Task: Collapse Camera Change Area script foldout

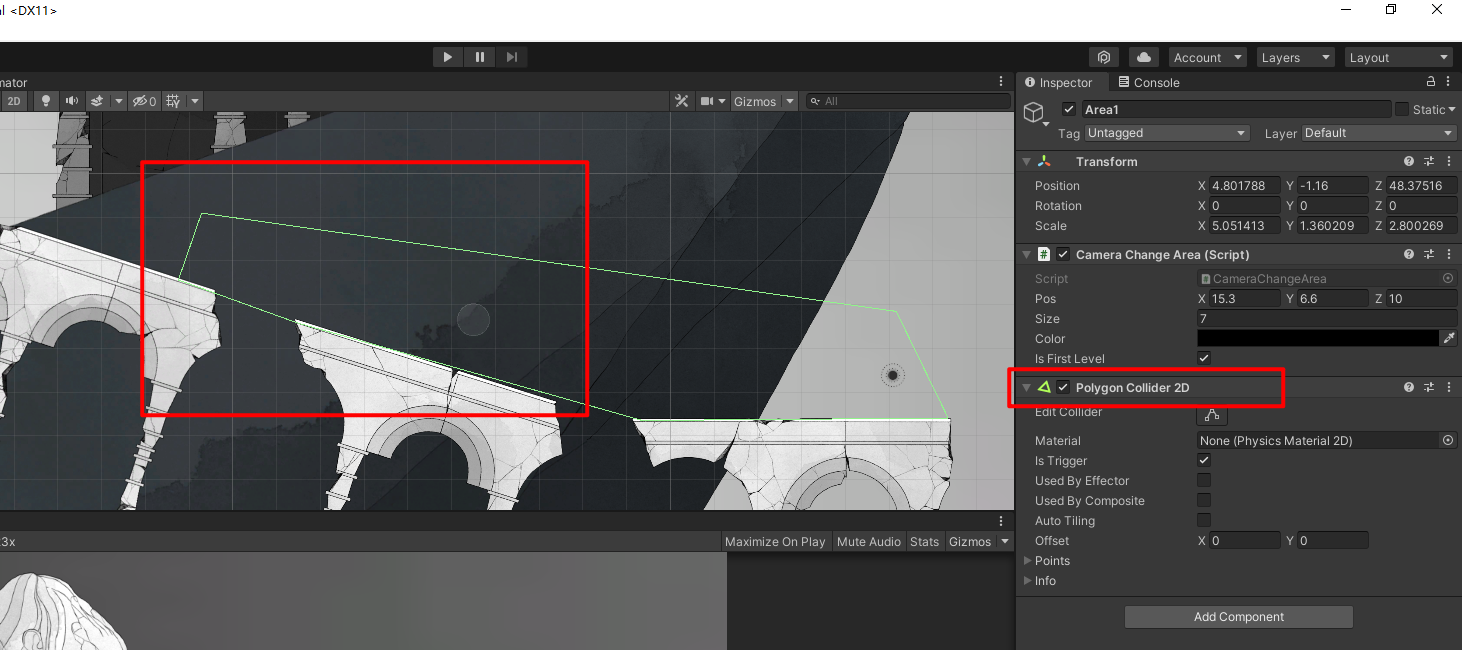Action: [x=1026, y=255]
